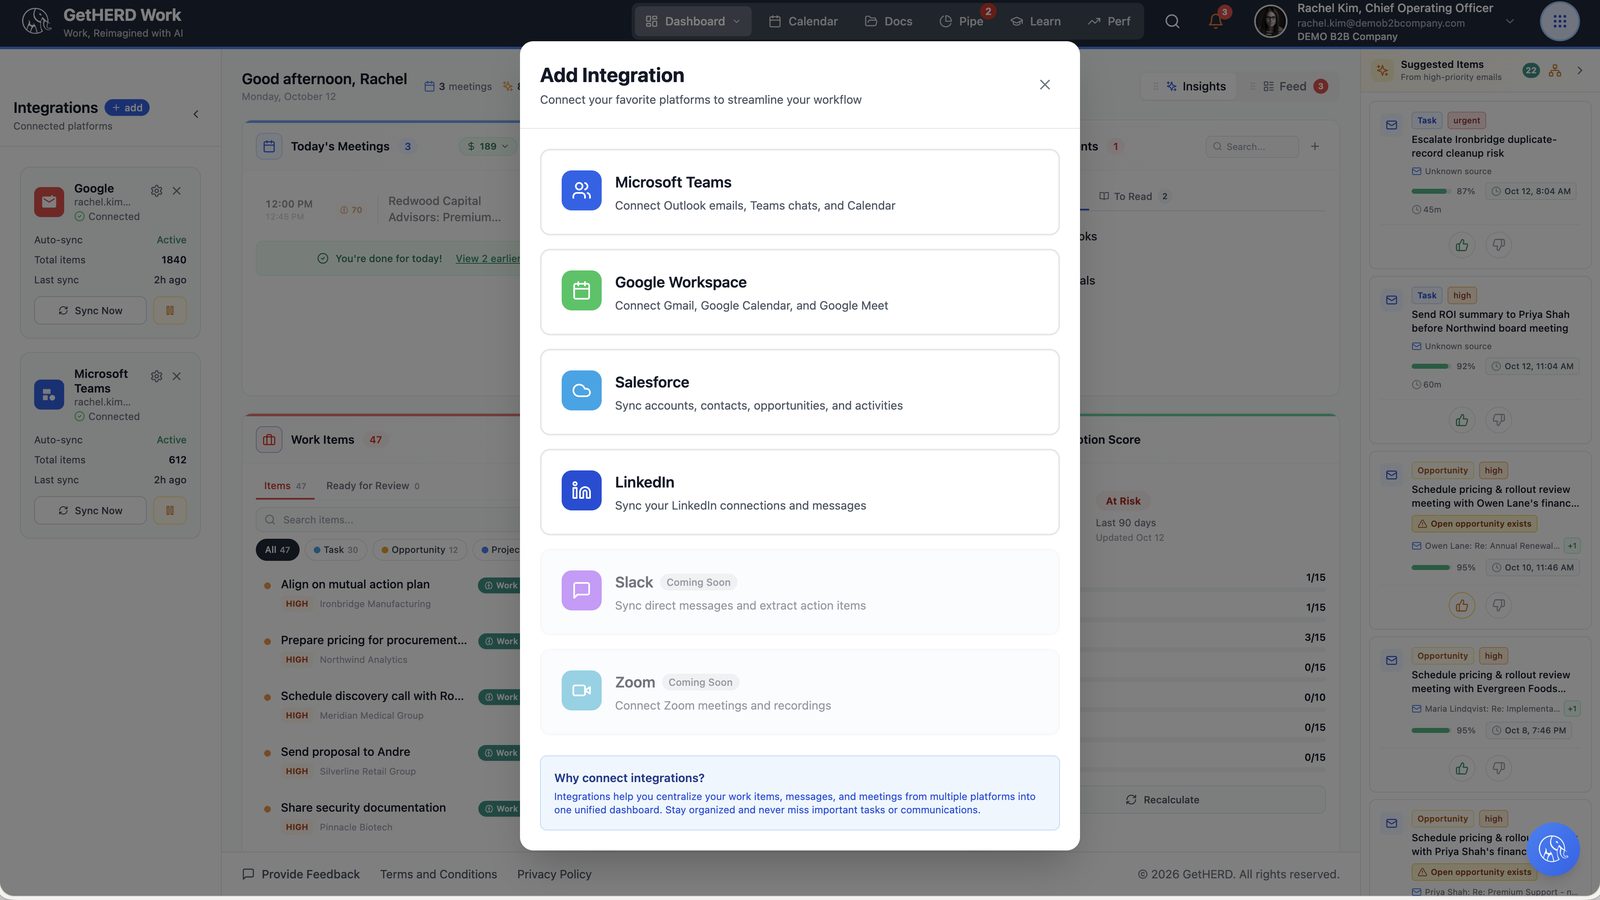
Task: Switch to Ready for Review tab
Action: pyautogui.click(x=372, y=486)
